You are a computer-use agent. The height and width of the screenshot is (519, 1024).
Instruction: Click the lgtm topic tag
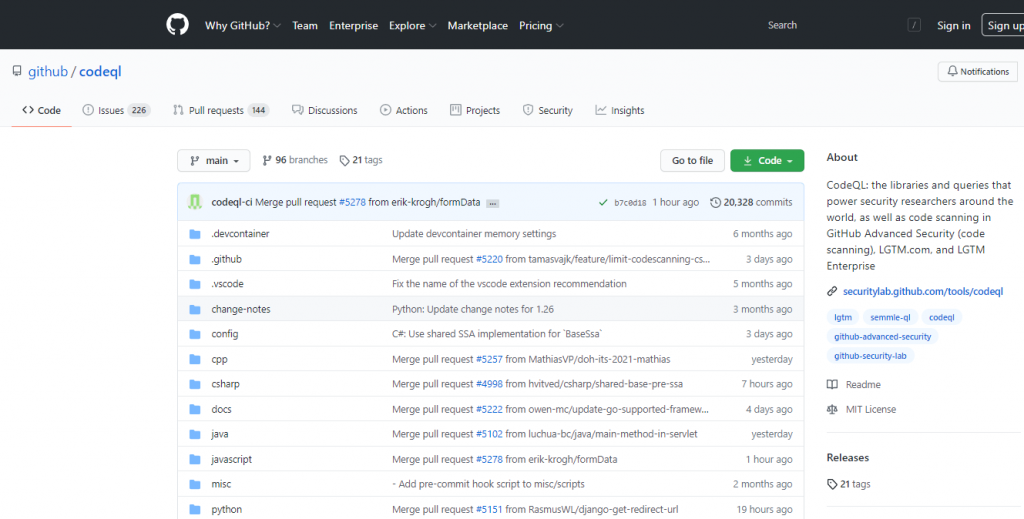843,317
